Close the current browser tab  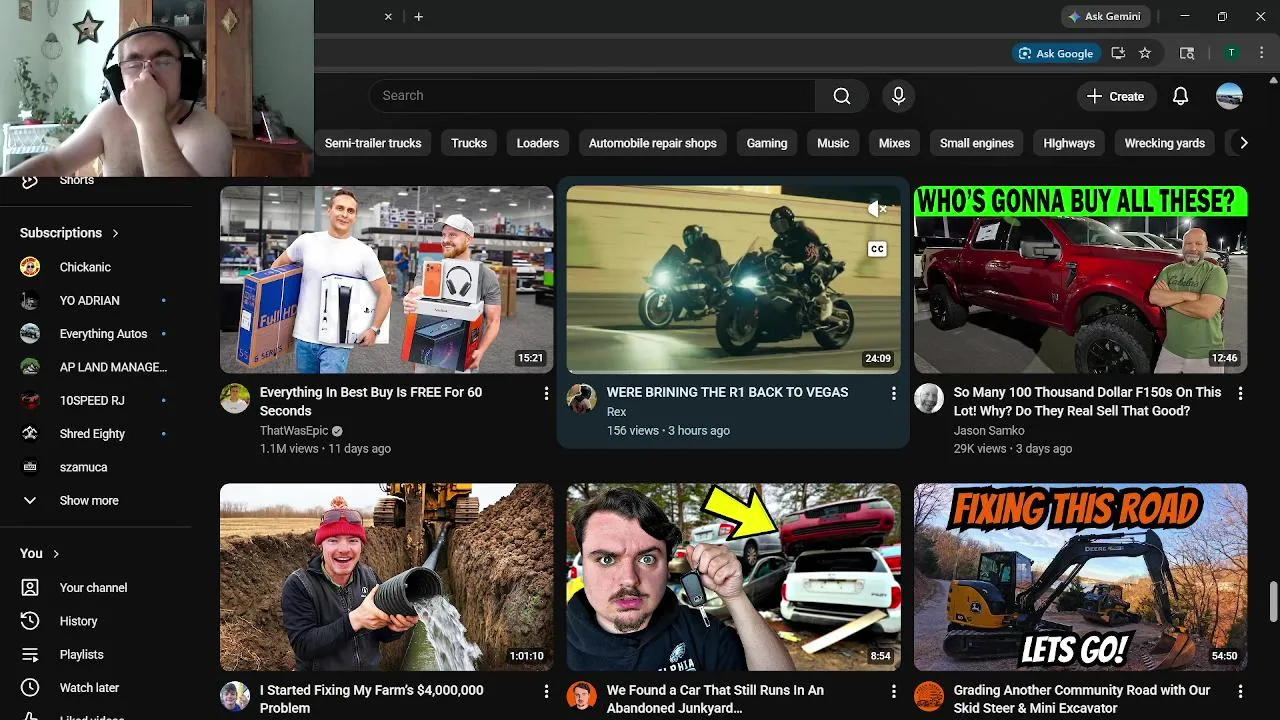[x=388, y=16]
